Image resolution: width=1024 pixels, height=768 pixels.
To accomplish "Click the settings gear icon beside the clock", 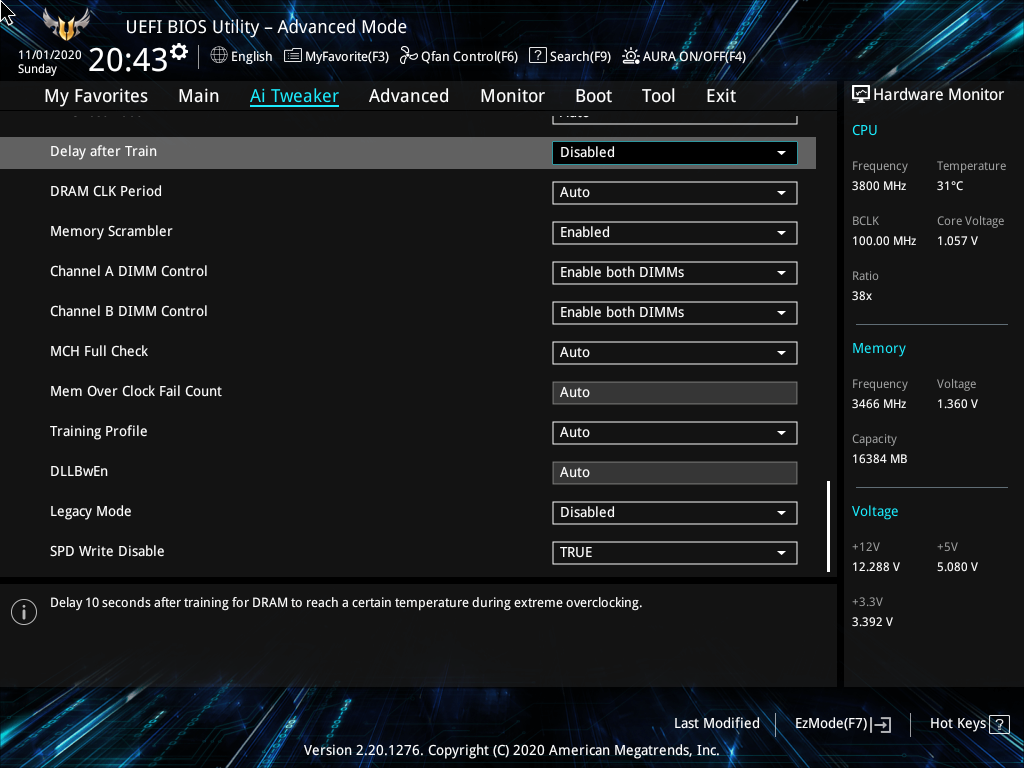I will pyautogui.click(x=179, y=51).
